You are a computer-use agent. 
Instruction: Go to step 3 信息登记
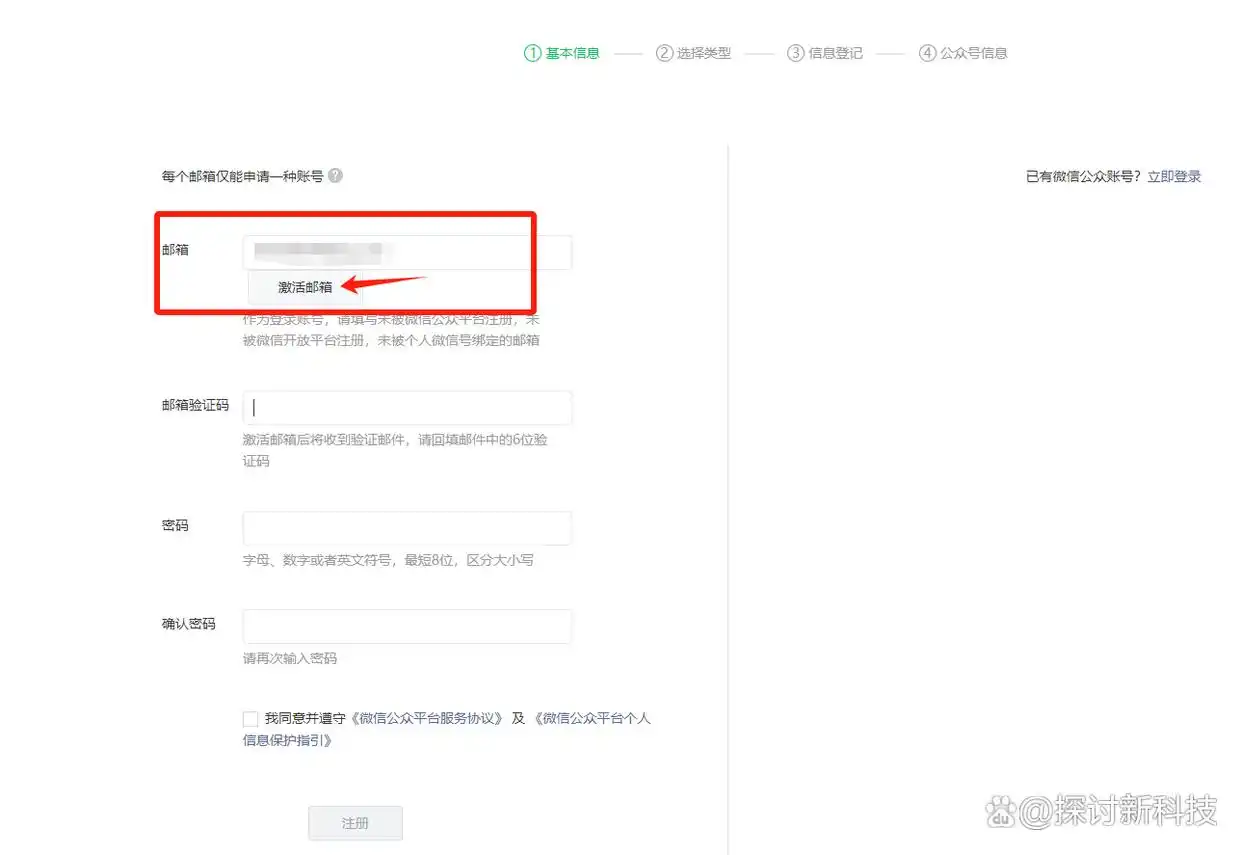pyautogui.click(x=824, y=53)
